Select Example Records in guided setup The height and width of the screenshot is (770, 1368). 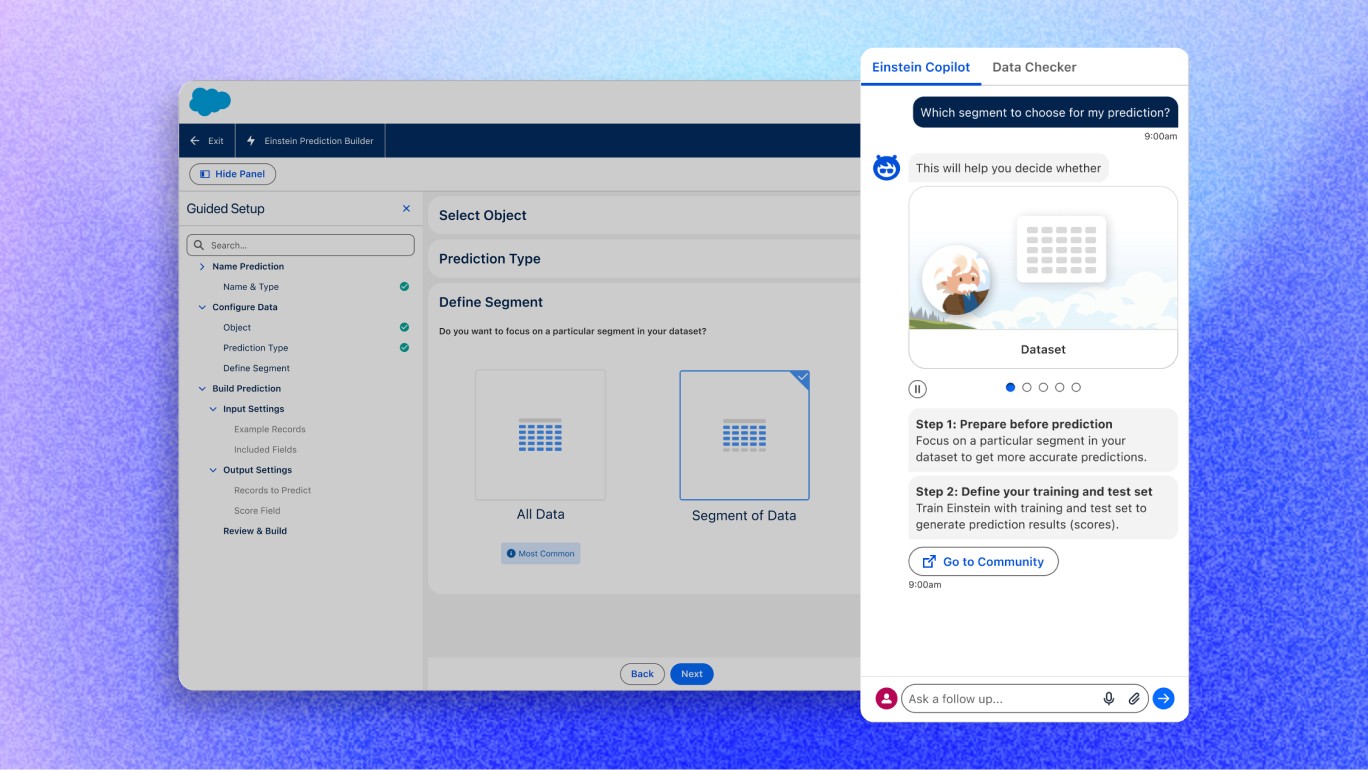270,429
